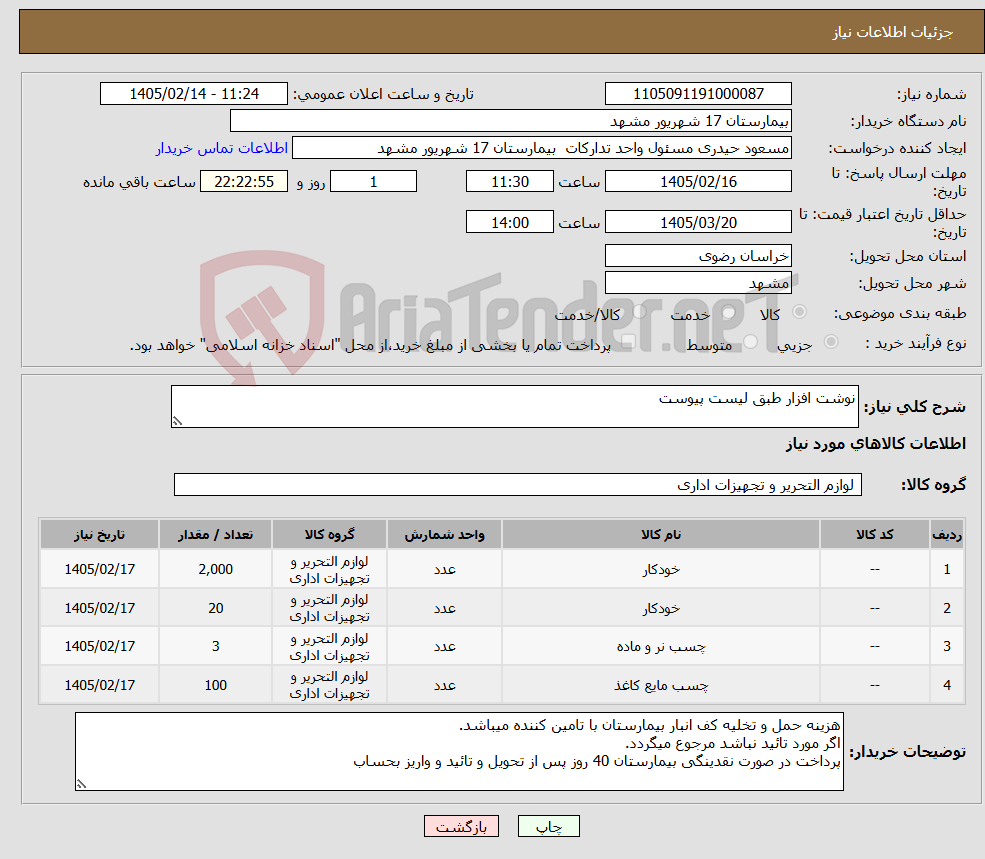The image size is (985, 859).
Task: Click خودکار item name in row 2
Action: click(661, 608)
